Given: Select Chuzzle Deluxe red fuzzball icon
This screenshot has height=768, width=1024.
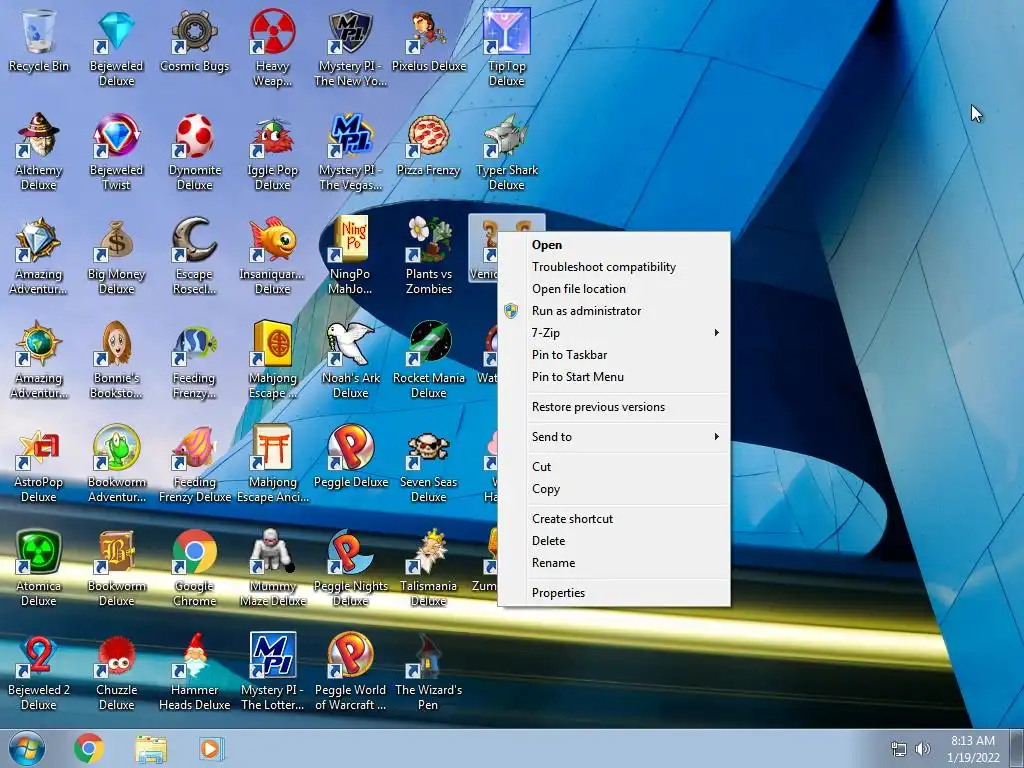Looking at the screenshot, I should click(x=116, y=656).
